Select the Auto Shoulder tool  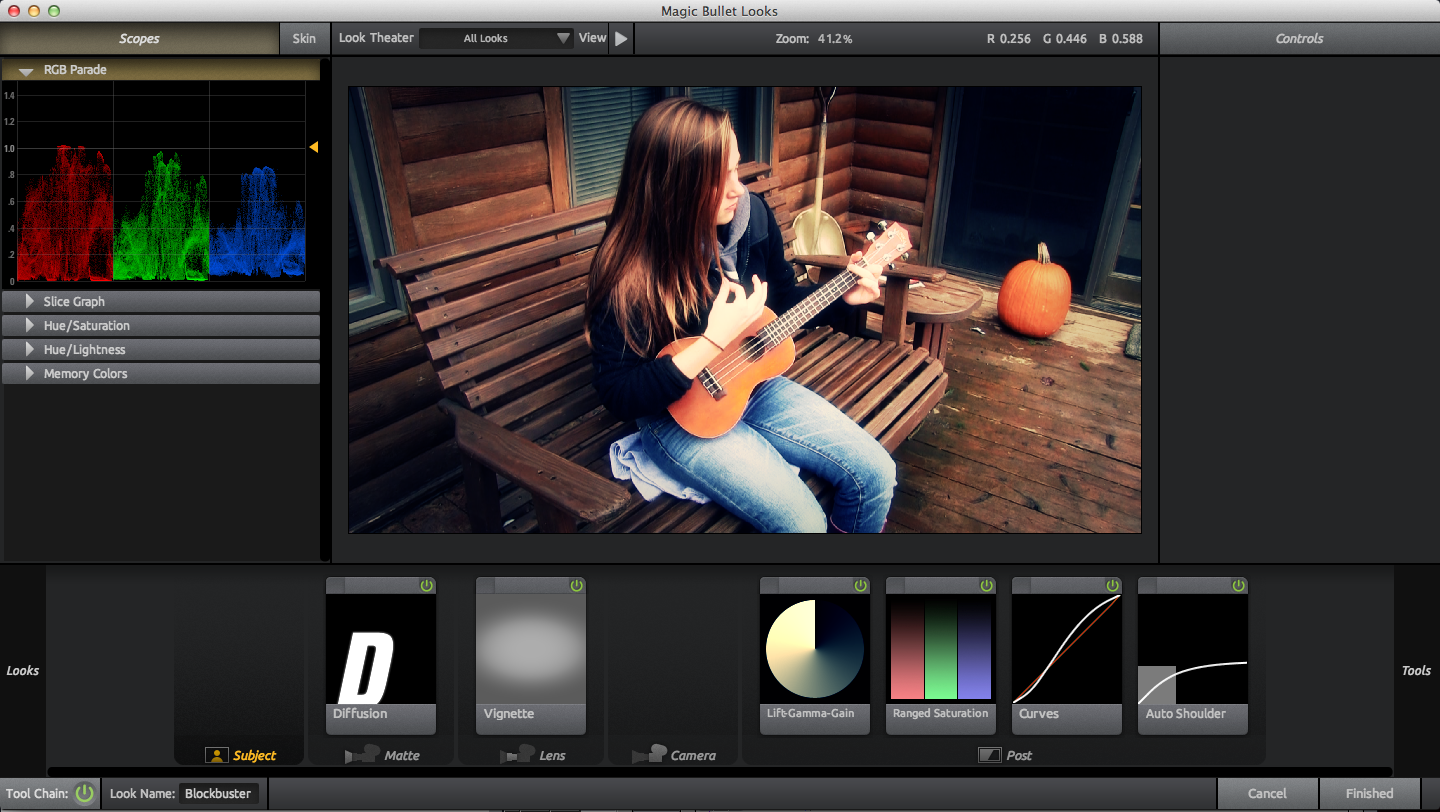point(1192,649)
